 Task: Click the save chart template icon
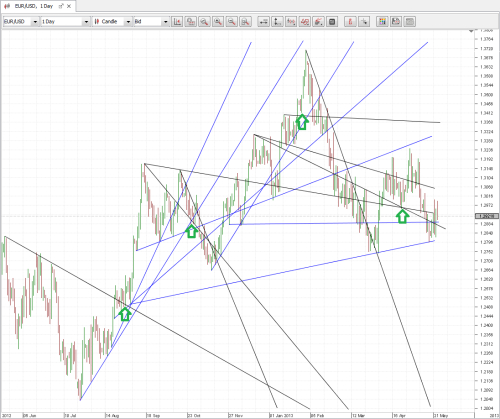click(x=396, y=22)
